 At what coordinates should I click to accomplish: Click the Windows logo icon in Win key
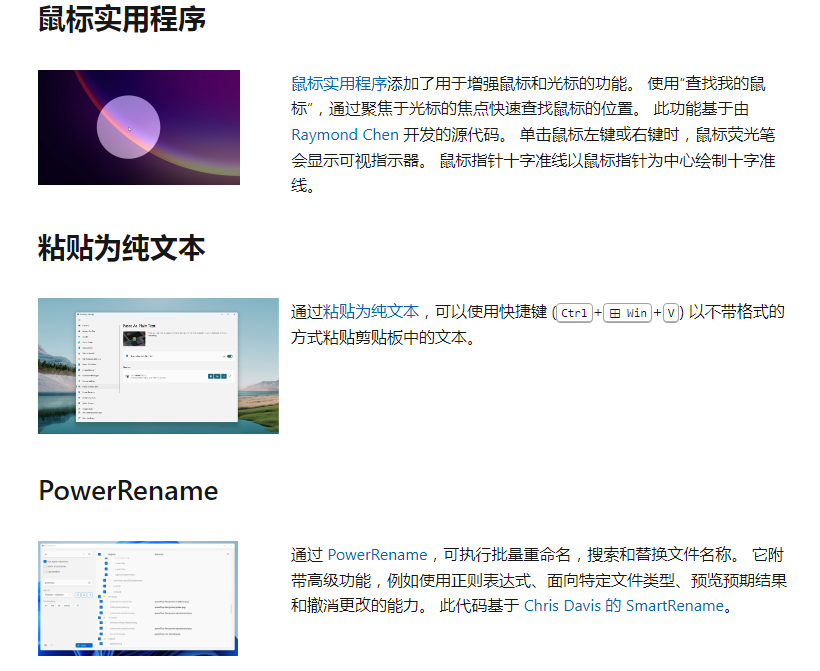(615, 313)
